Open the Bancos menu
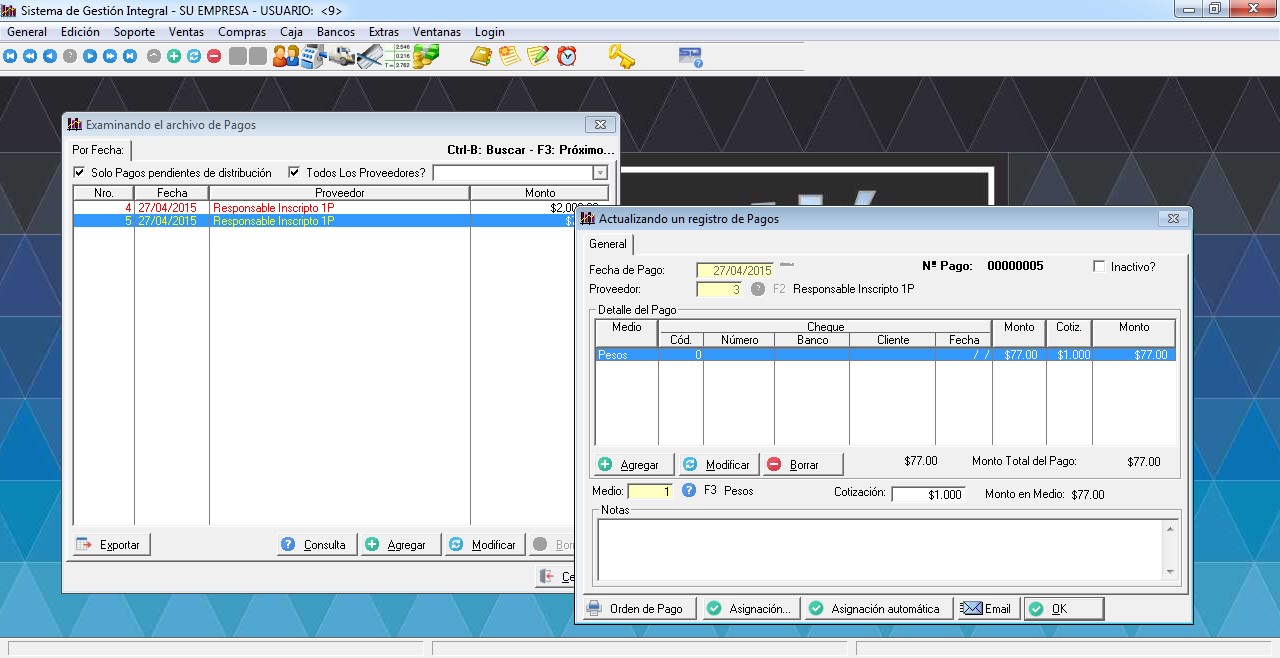Viewport: 1280px width, 658px height. [335, 32]
